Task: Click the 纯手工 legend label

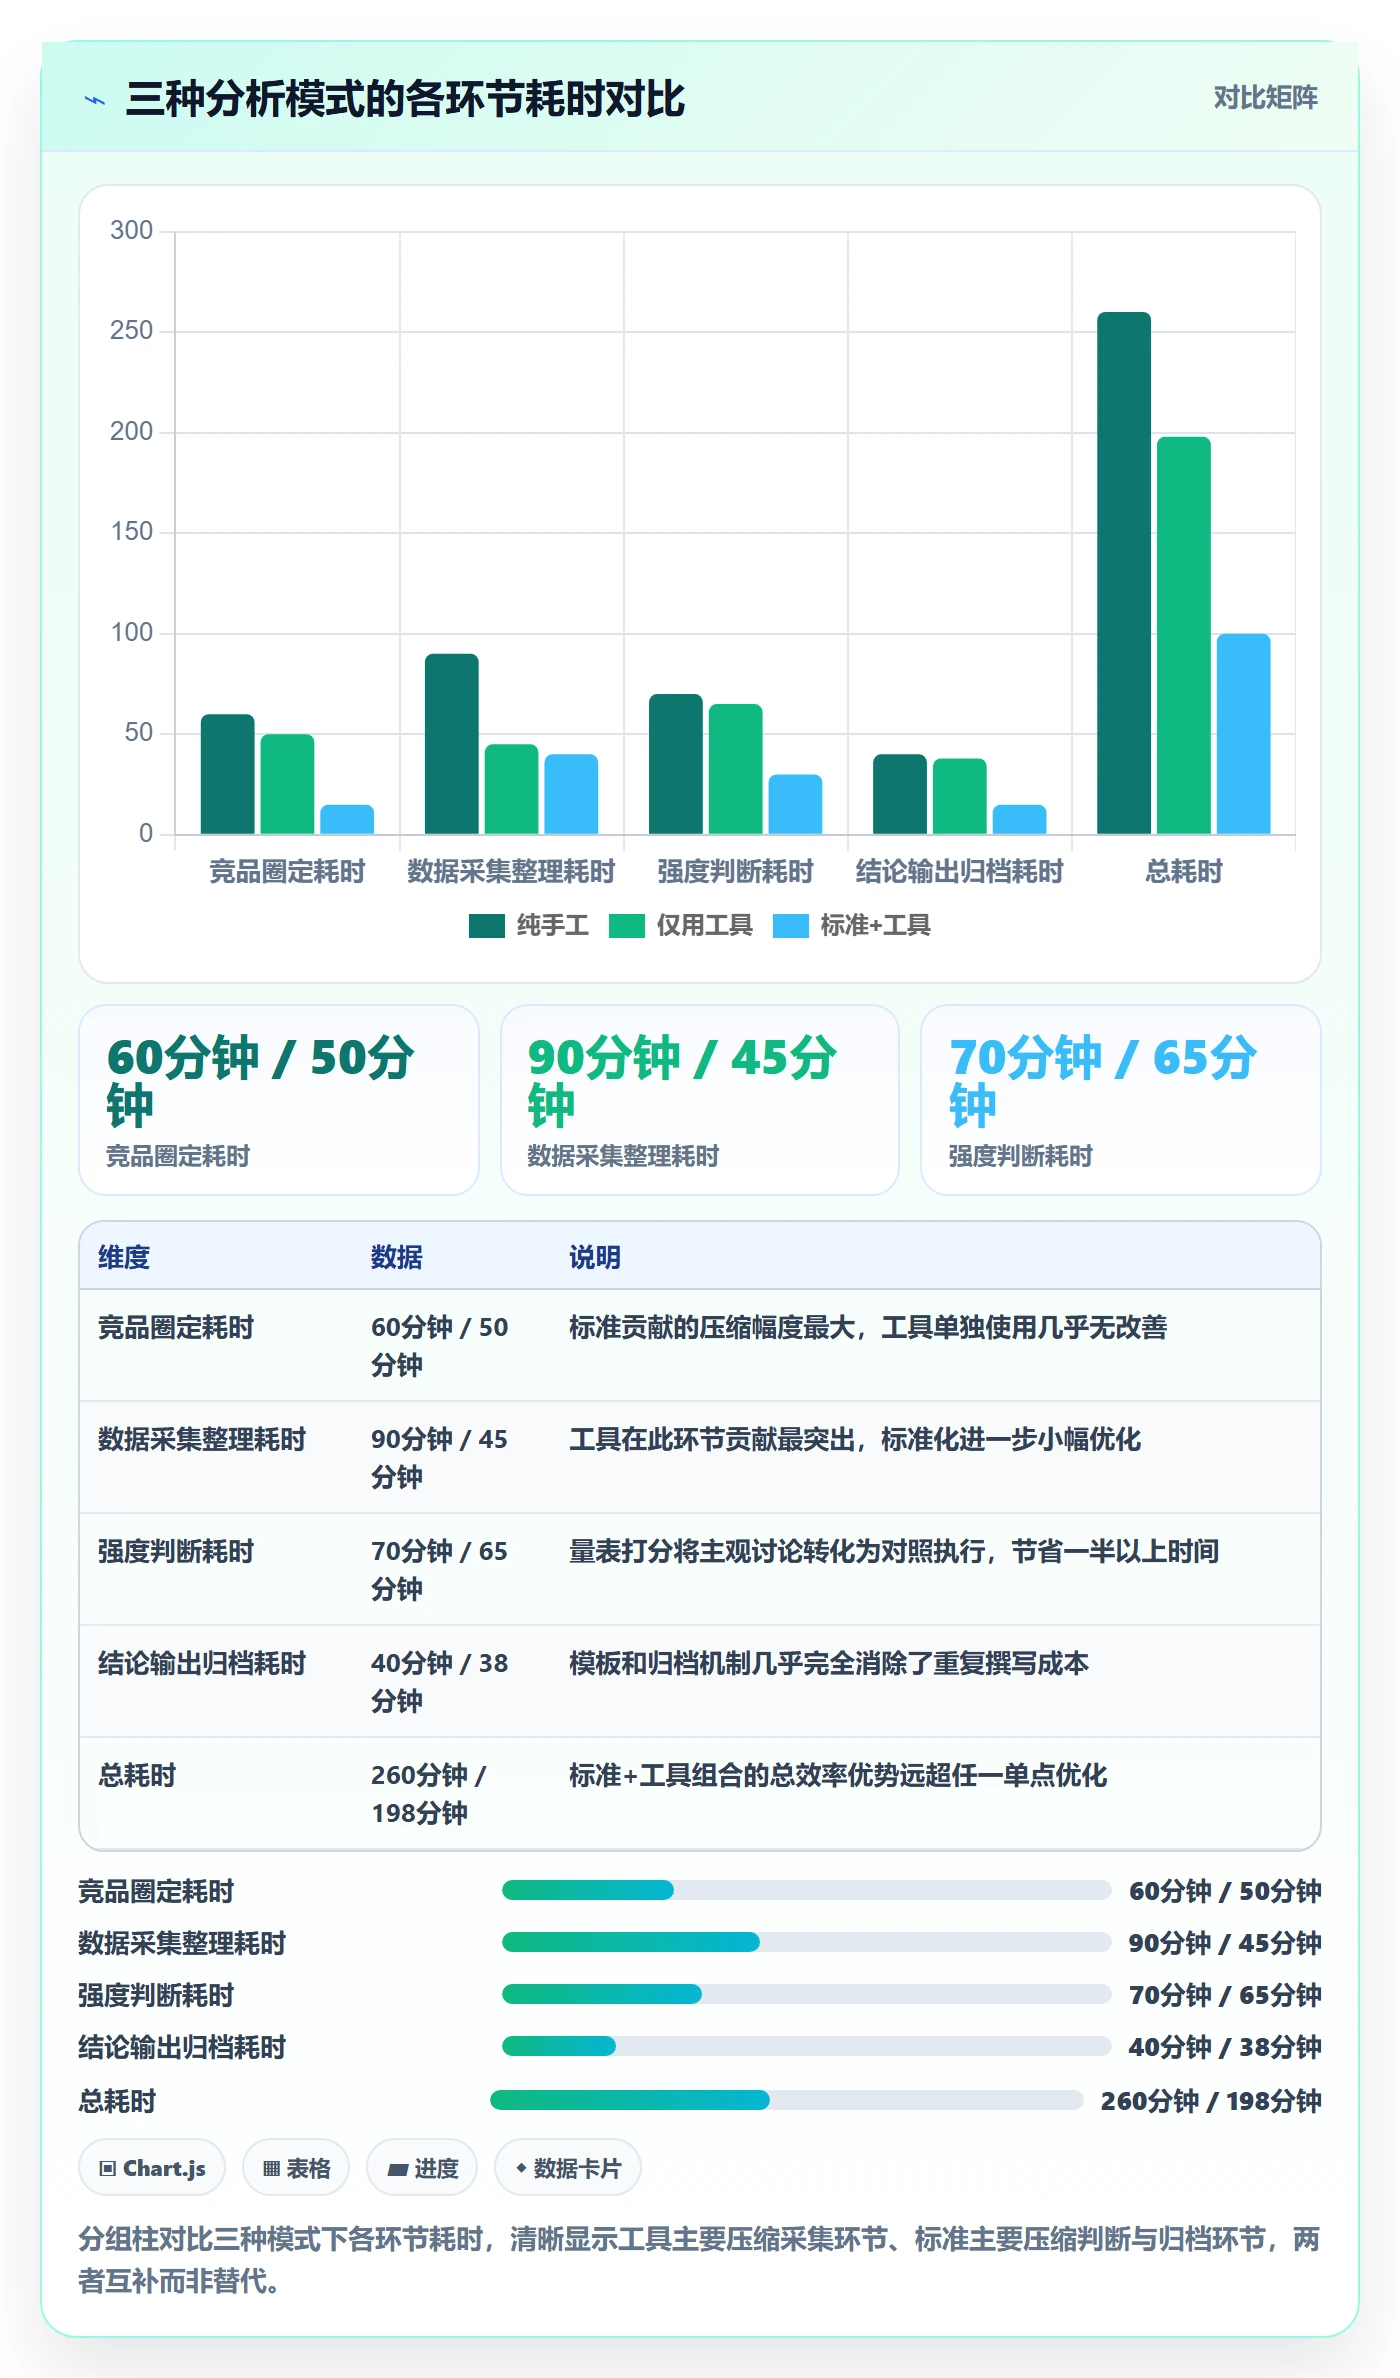Action: pyautogui.click(x=552, y=926)
